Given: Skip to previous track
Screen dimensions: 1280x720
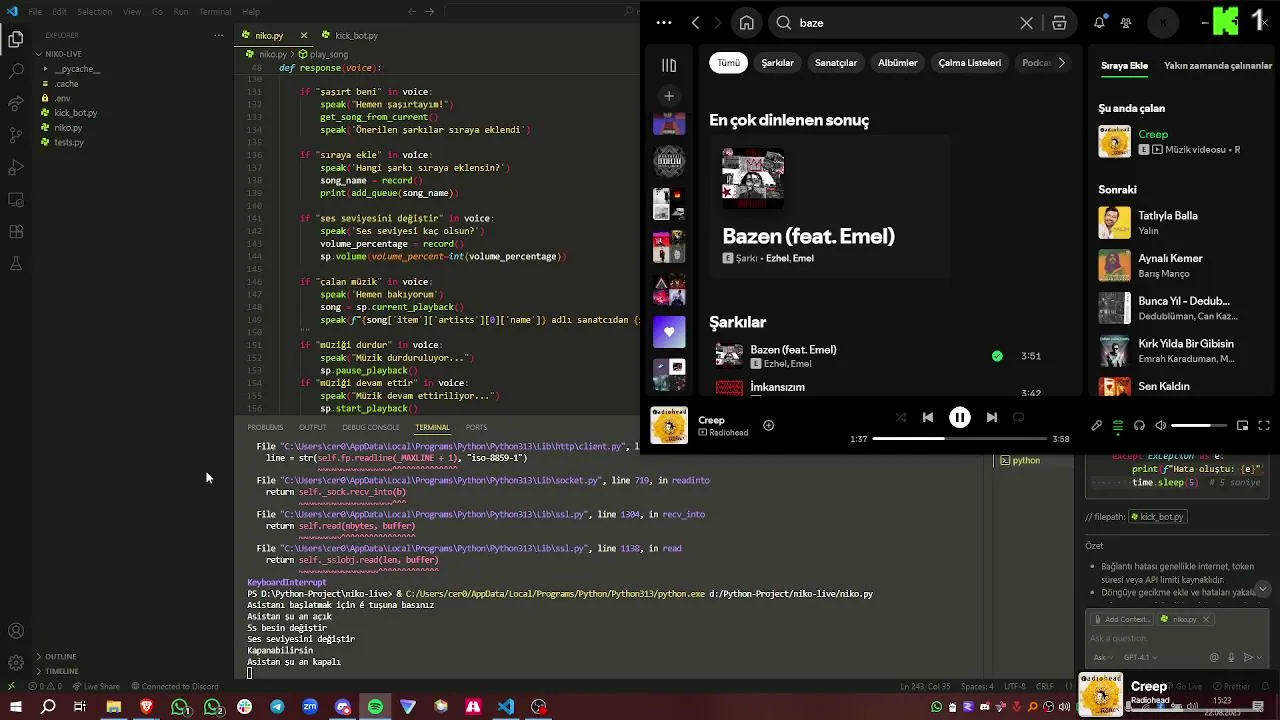Looking at the screenshot, I should click(928, 417).
